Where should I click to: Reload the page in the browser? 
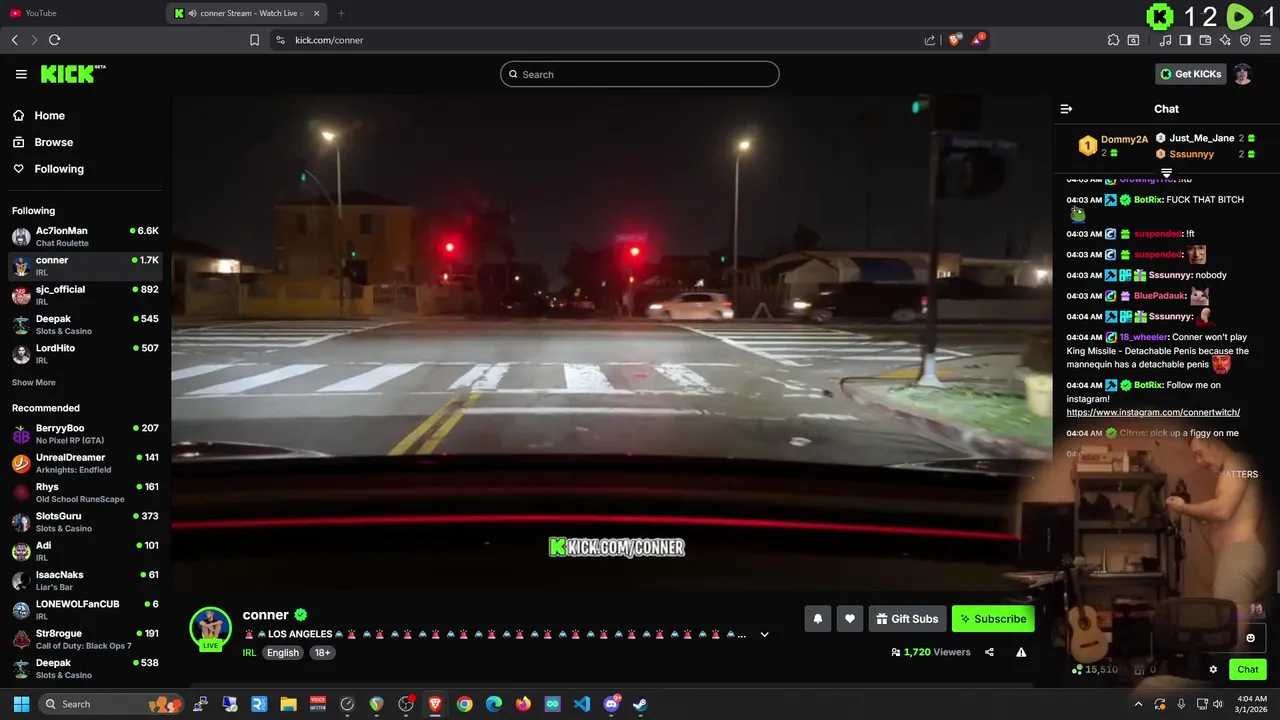pyautogui.click(x=54, y=40)
